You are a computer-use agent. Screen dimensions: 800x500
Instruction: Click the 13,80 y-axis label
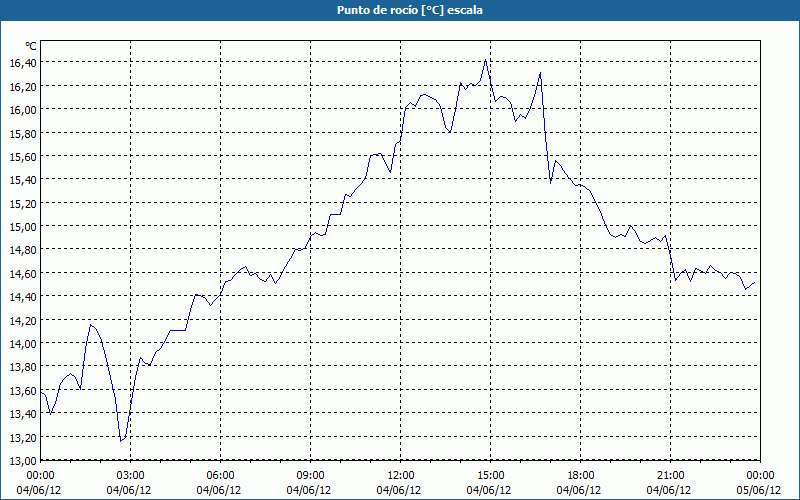[x=23, y=367]
